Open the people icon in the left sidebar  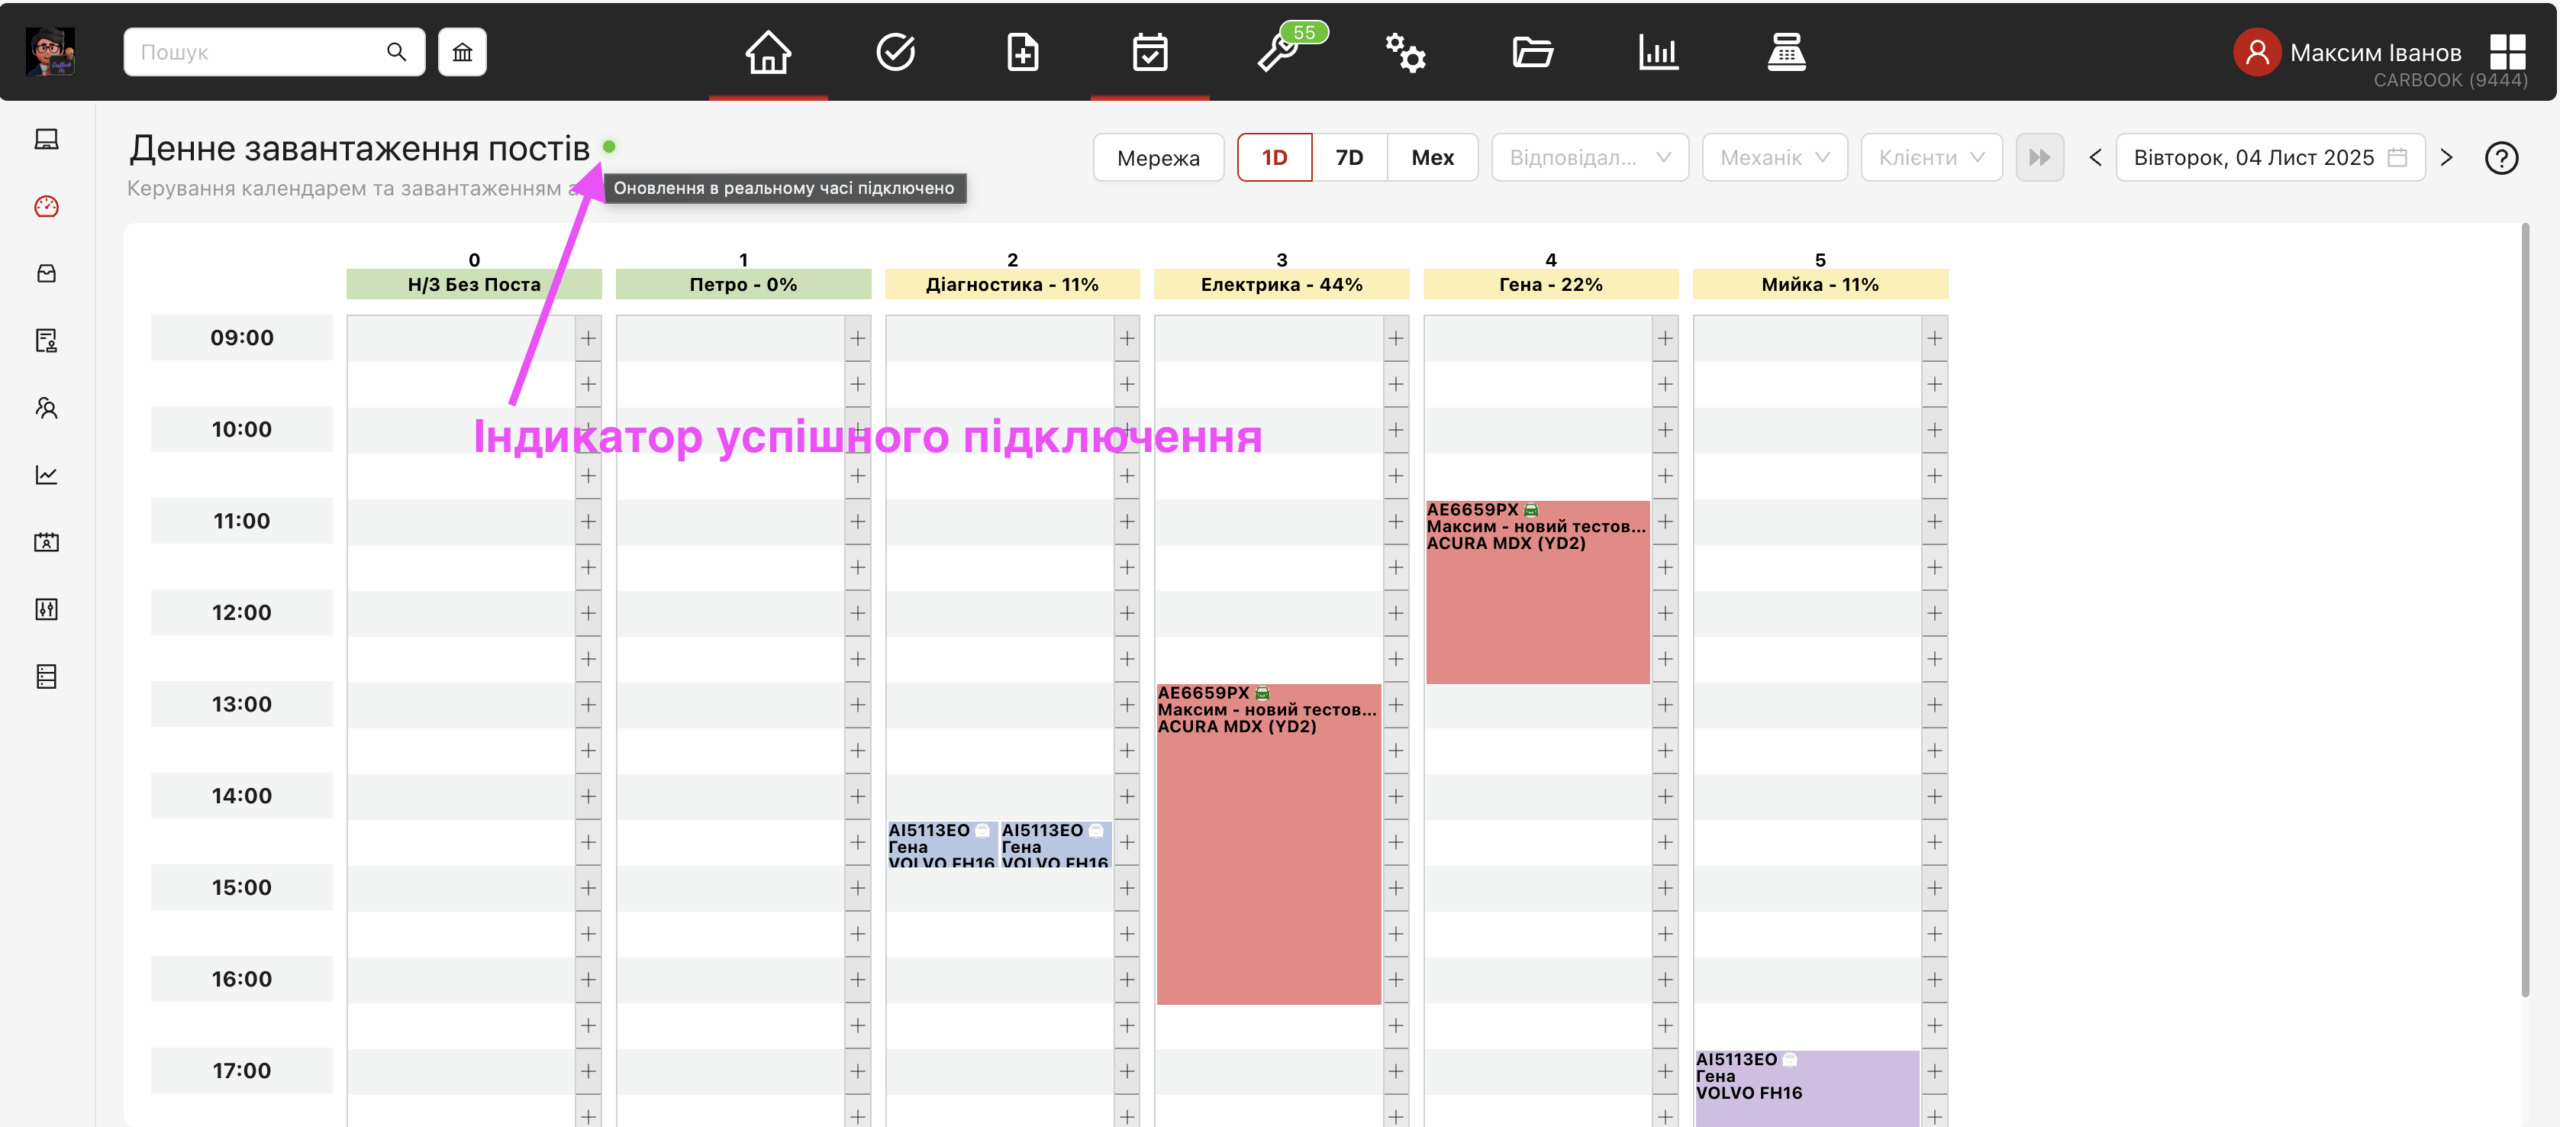pos(46,408)
